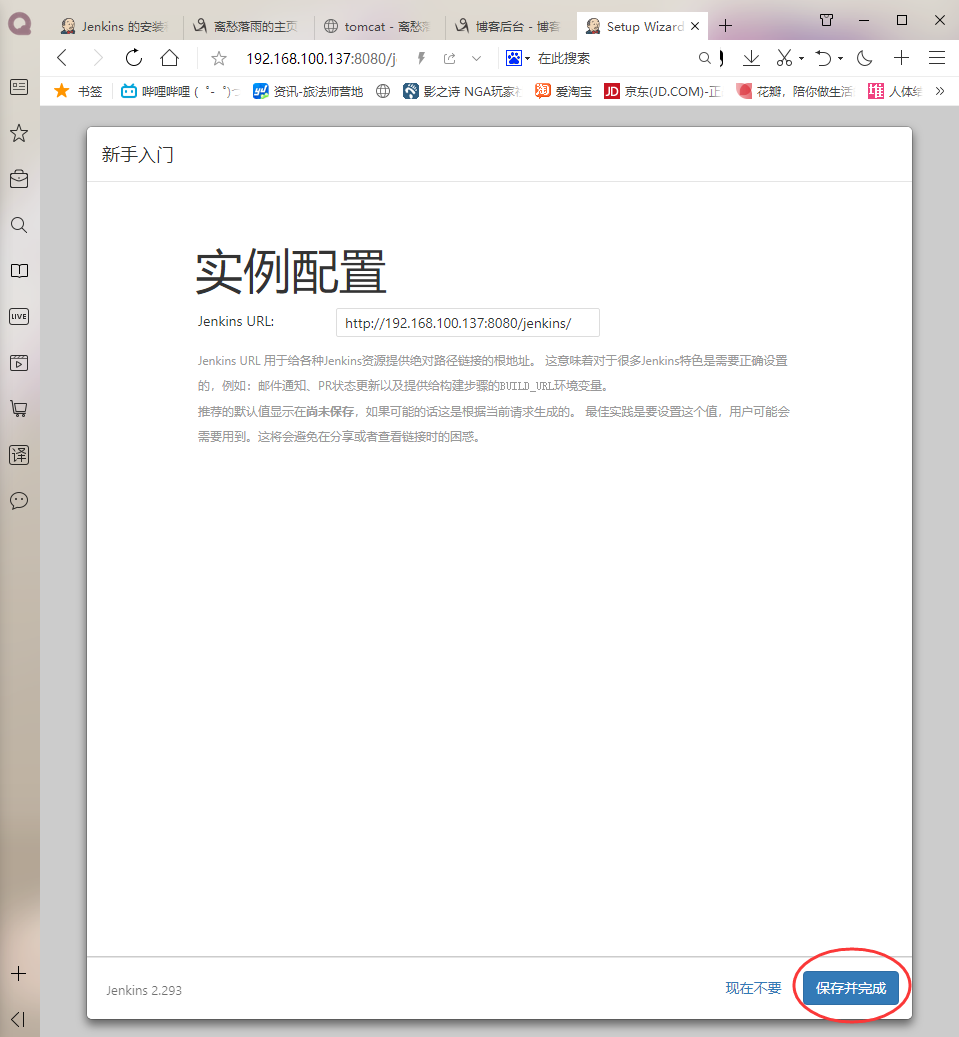The image size is (959, 1037).
Task: Click the skin shirt icon in title bar
Action: pos(827,21)
